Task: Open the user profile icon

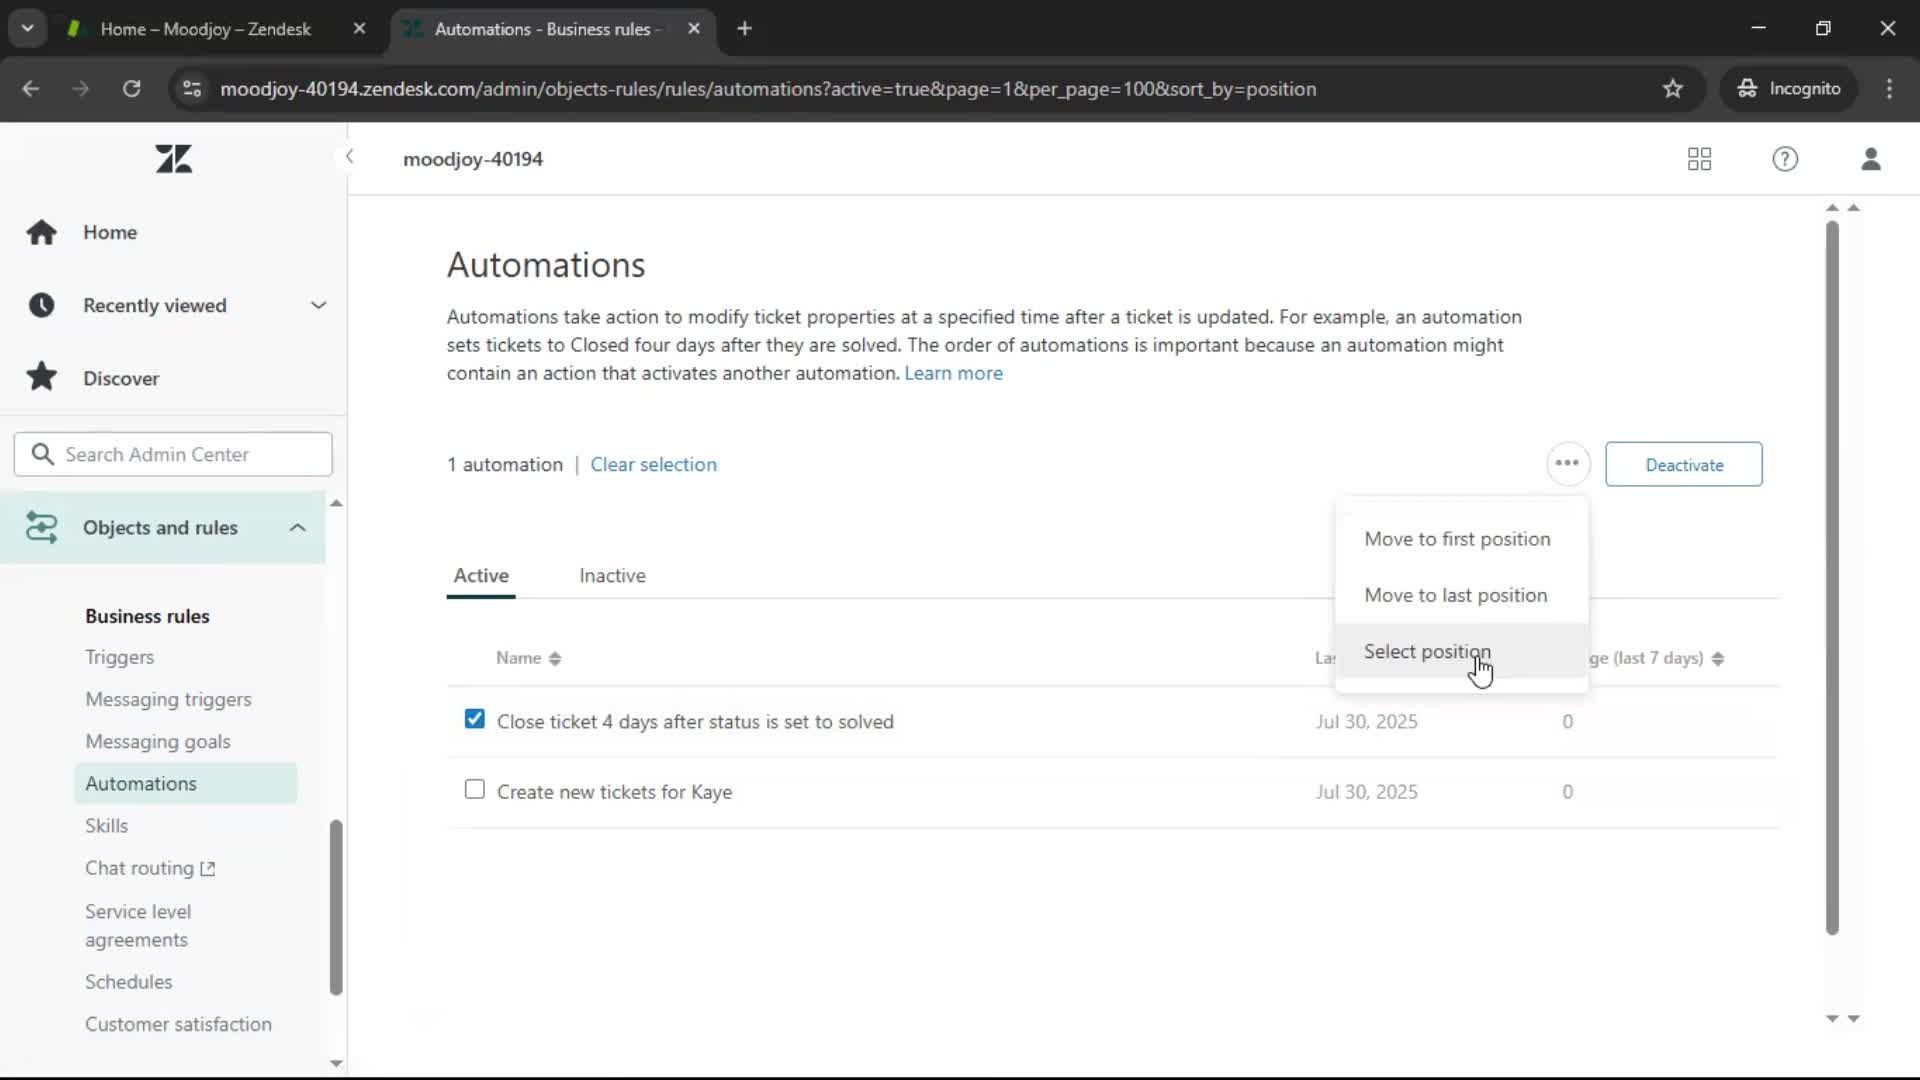Action: [1871, 159]
